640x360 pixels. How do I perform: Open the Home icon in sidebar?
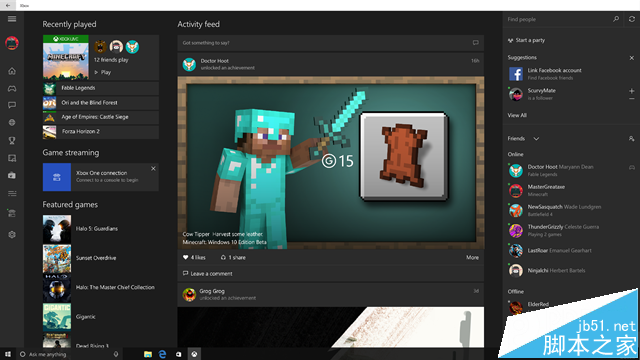point(12,71)
